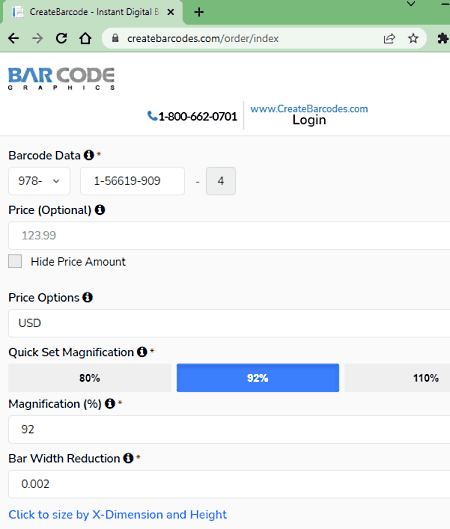Open the www.CreateBarcodes.com link
450x529 pixels.
coord(309,109)
